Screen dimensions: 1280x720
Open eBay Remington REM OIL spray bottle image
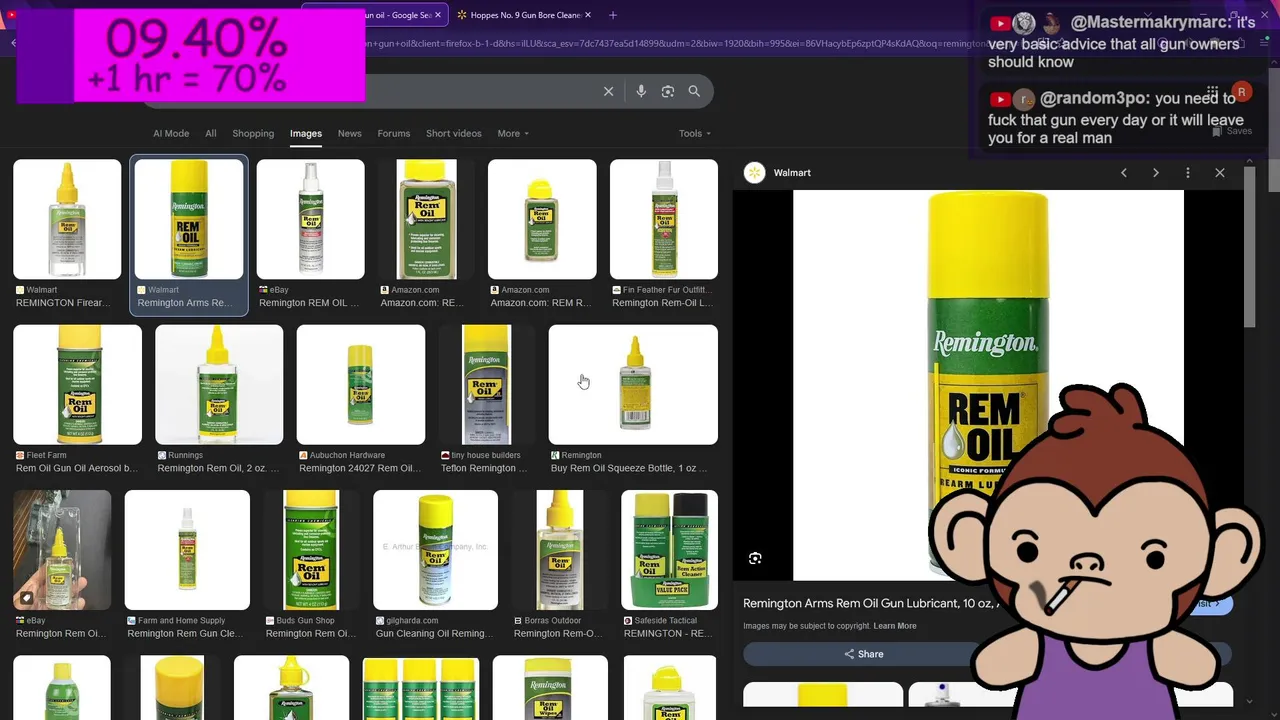(311, 219)
